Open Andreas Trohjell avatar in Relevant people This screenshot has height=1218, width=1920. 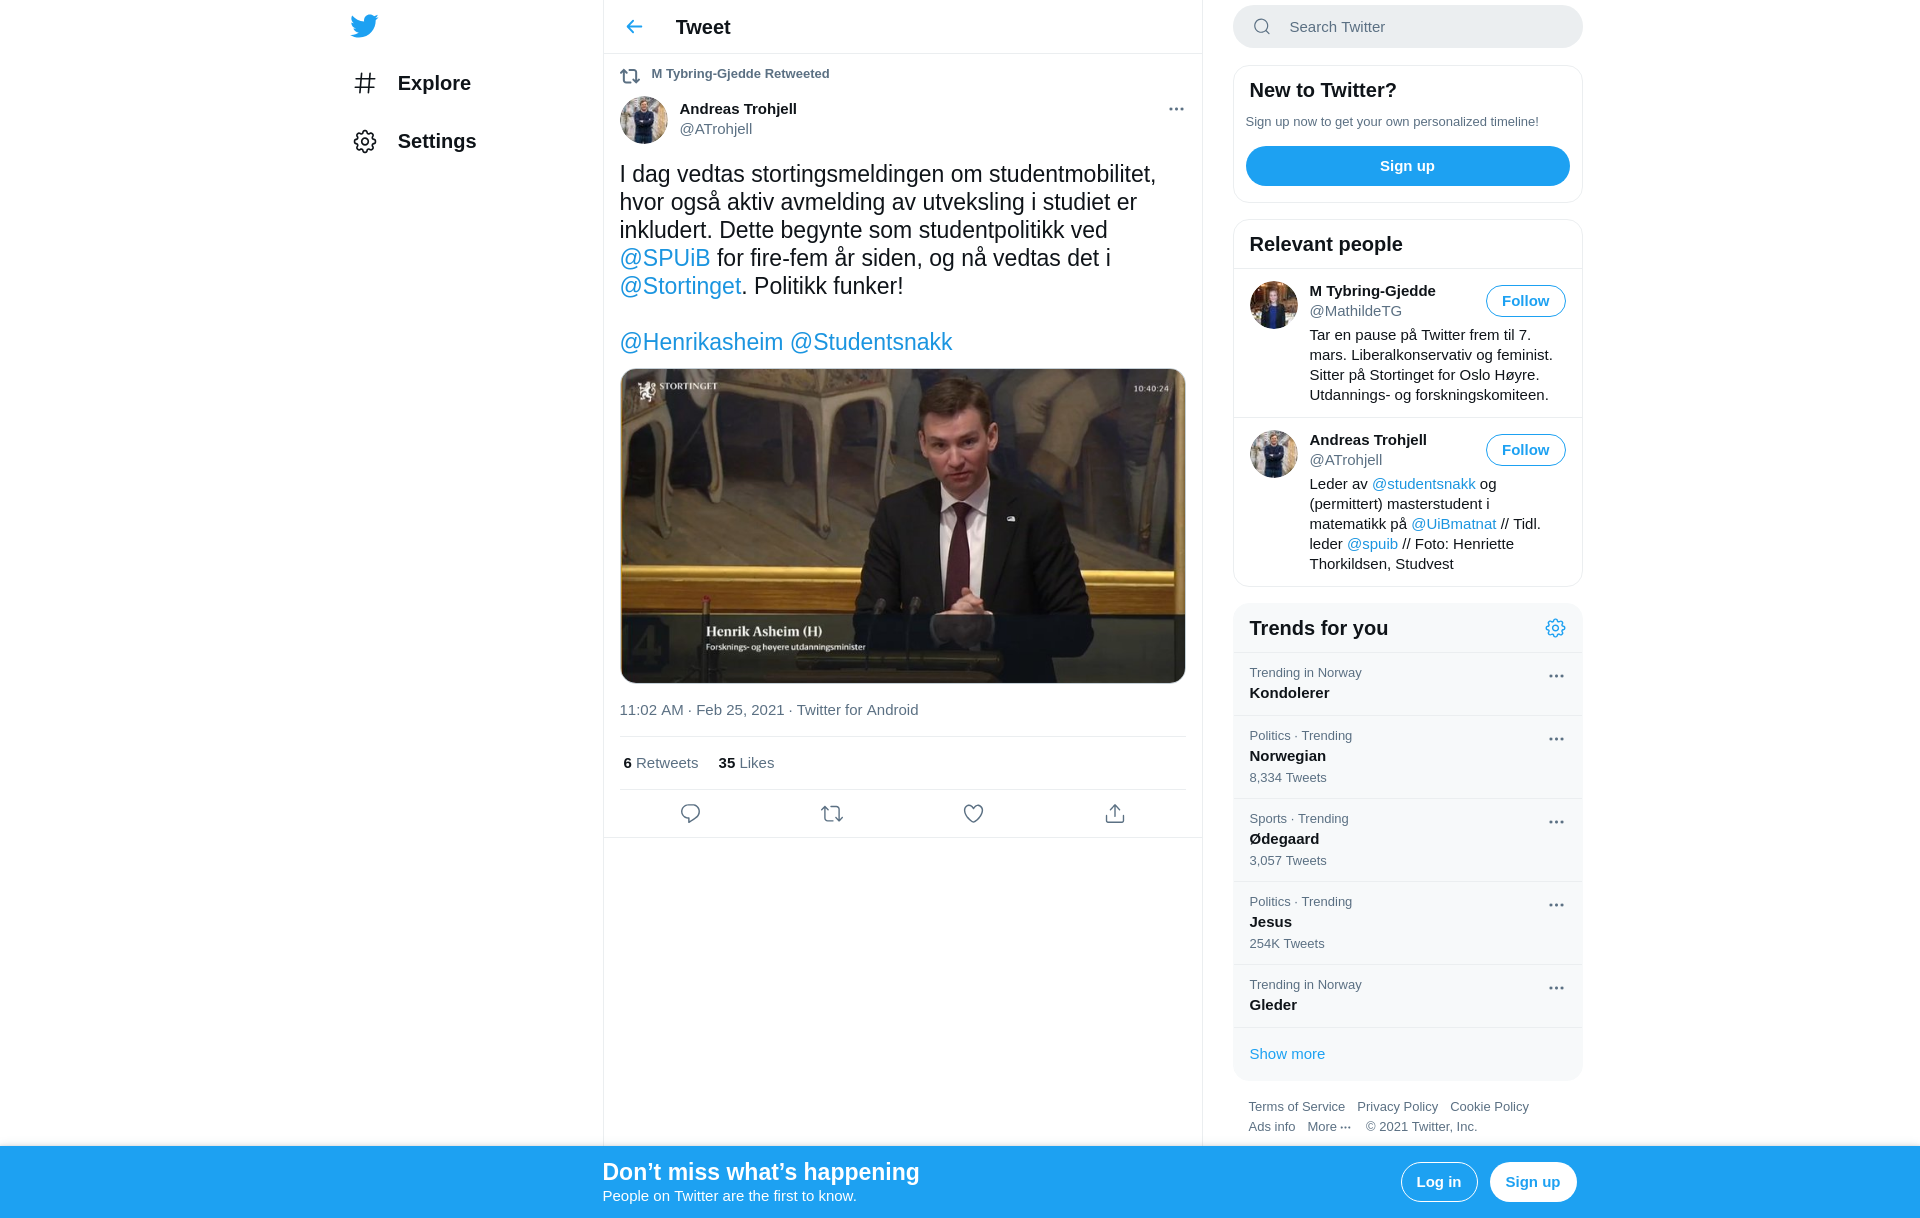(1274, 454)
